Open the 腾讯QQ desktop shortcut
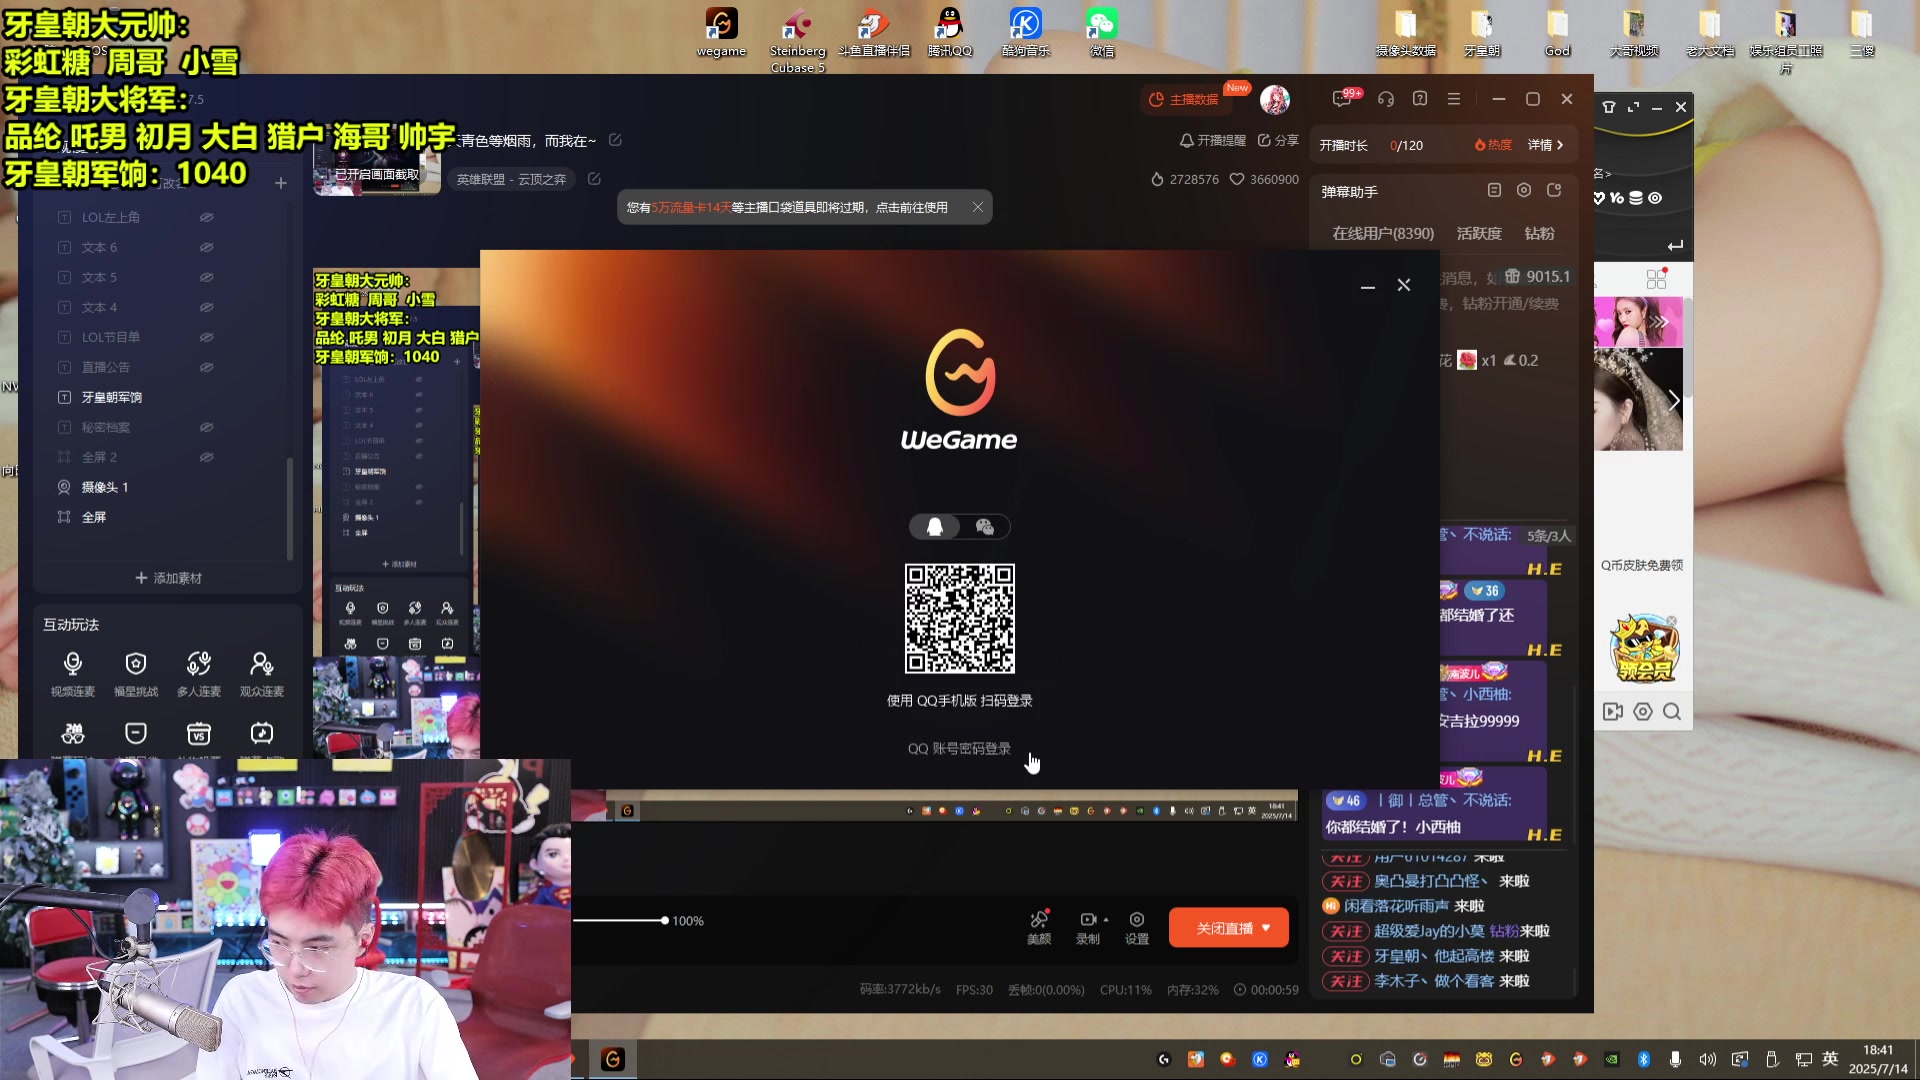The width and height of the screenshot is (1920, 1080). 949,33
